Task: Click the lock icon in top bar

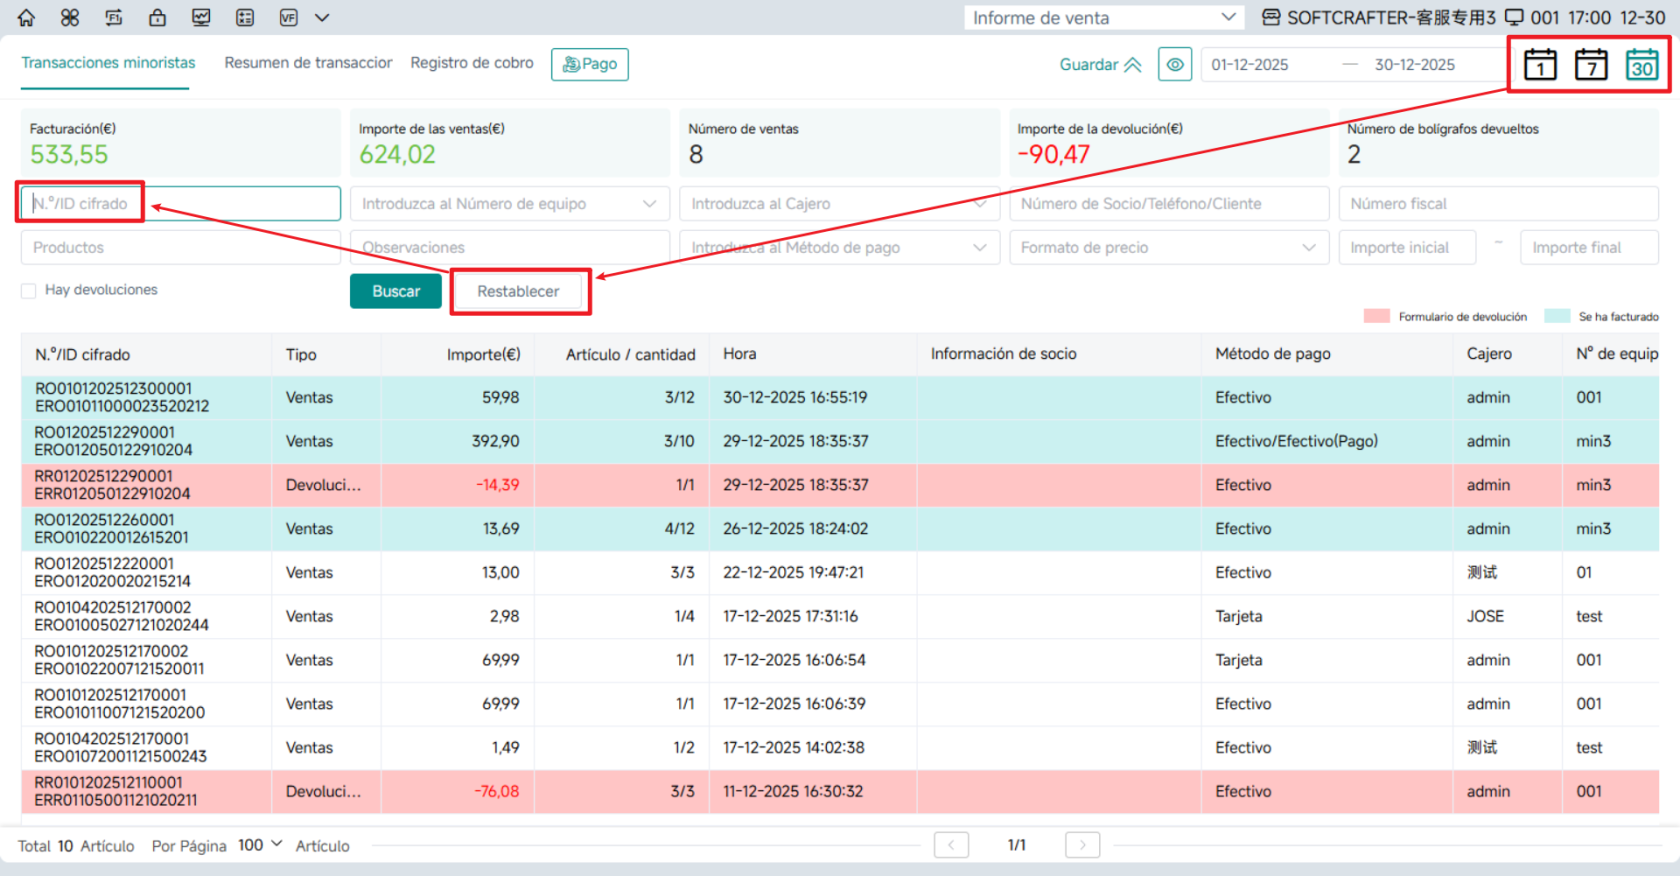Action: pos(157,17)
